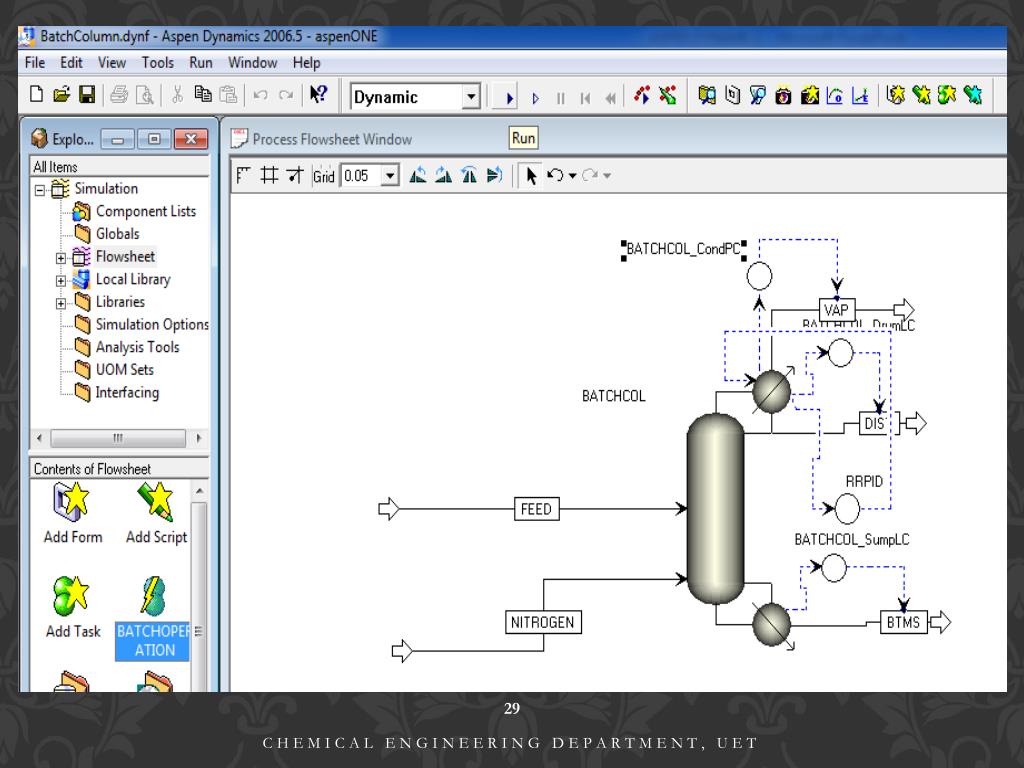Open the Help menu
Screen dimensions: 1024x768
coord(306,63)
